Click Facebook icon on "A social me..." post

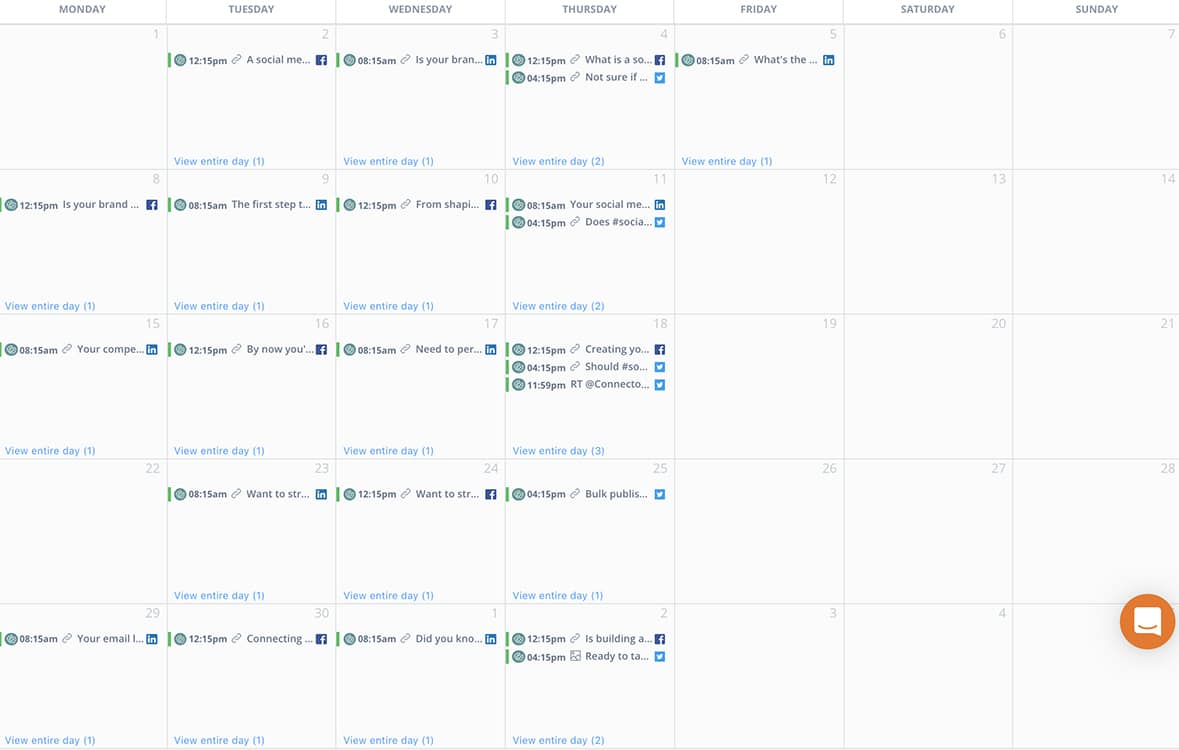pyautogui.click(x=321, y=60)
